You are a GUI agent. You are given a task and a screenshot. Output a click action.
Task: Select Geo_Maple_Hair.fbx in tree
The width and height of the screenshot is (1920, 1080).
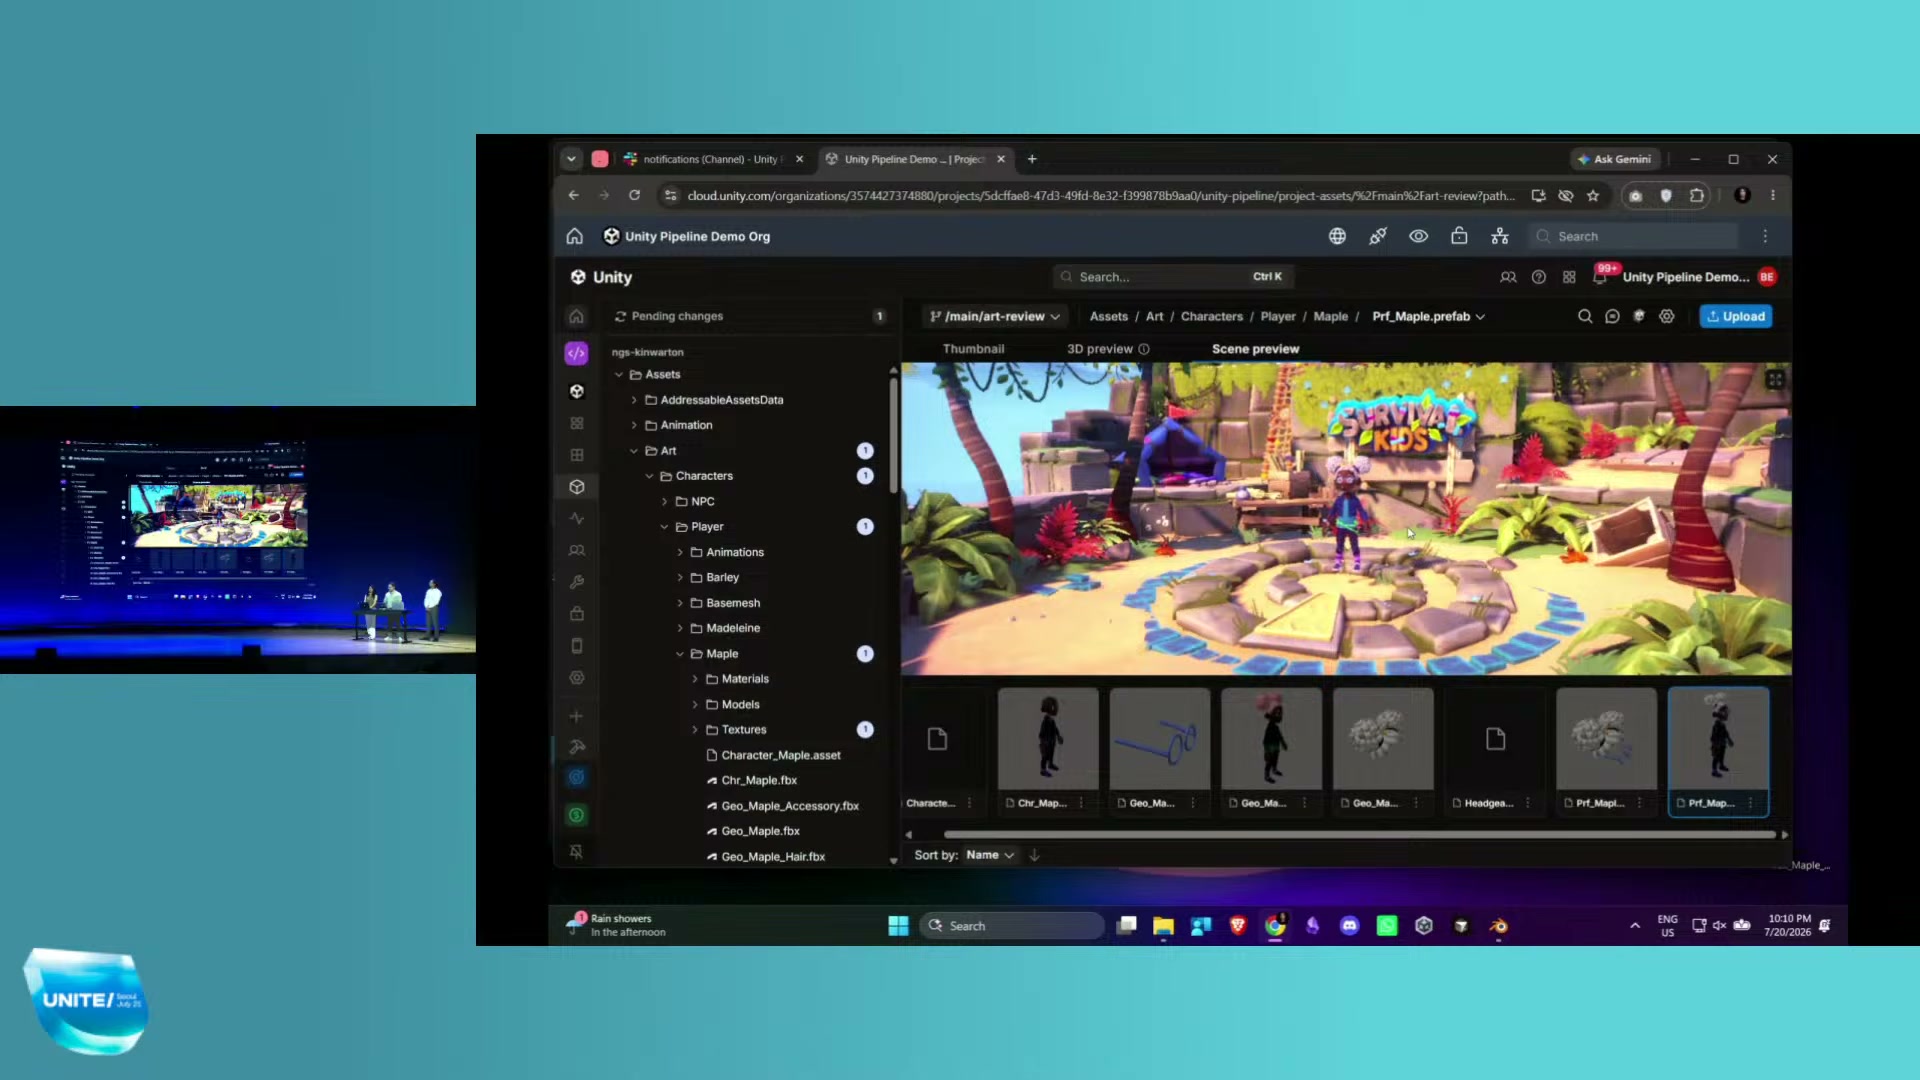(772, 857)
